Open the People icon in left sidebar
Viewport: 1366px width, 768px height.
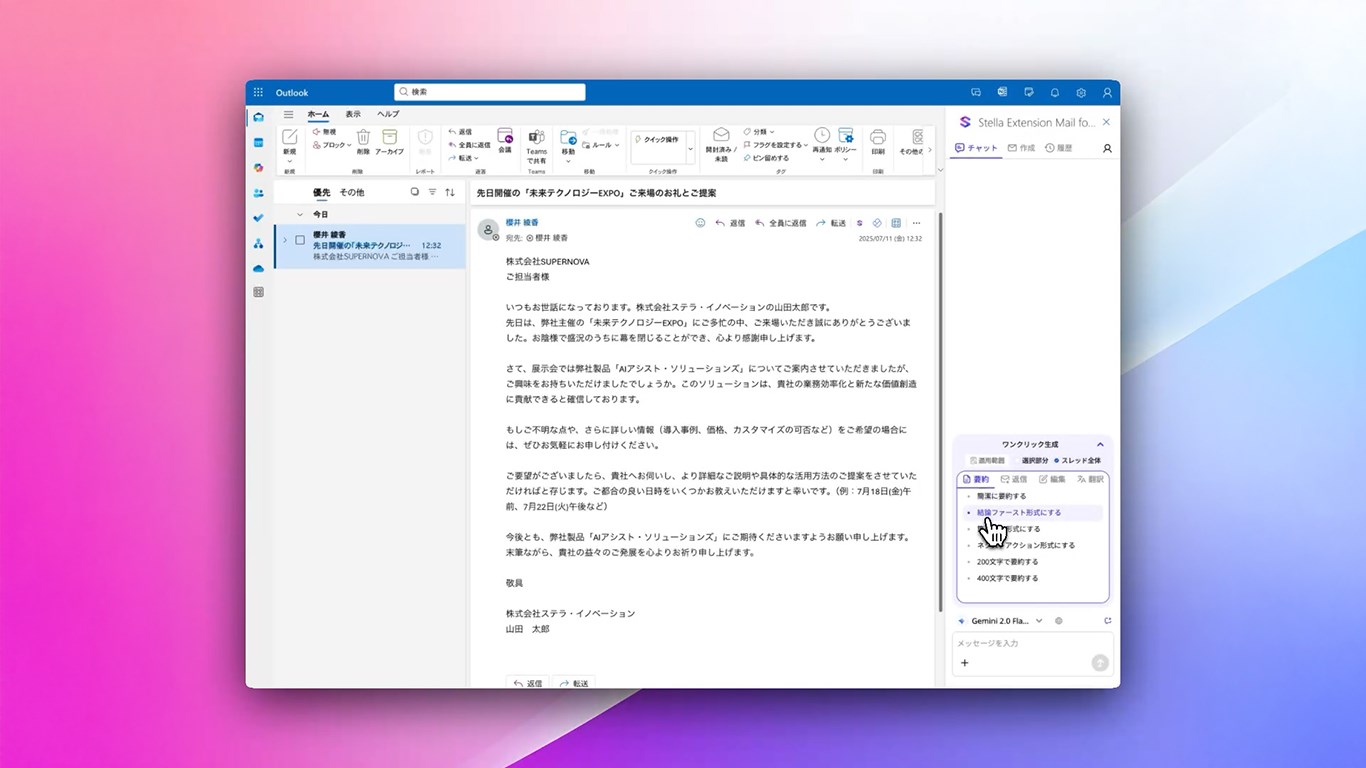(259, 192)
